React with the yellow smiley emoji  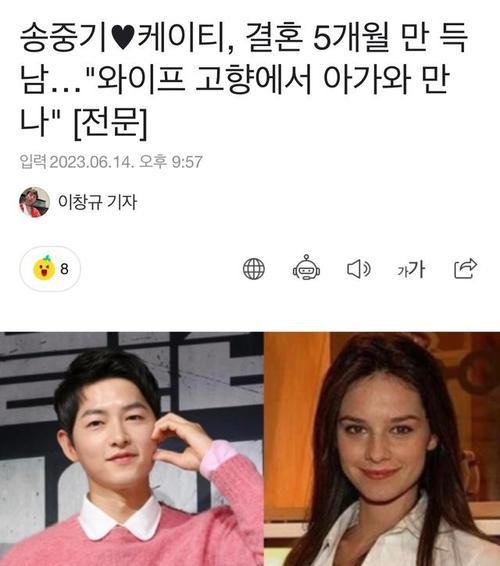pos(44,268)
